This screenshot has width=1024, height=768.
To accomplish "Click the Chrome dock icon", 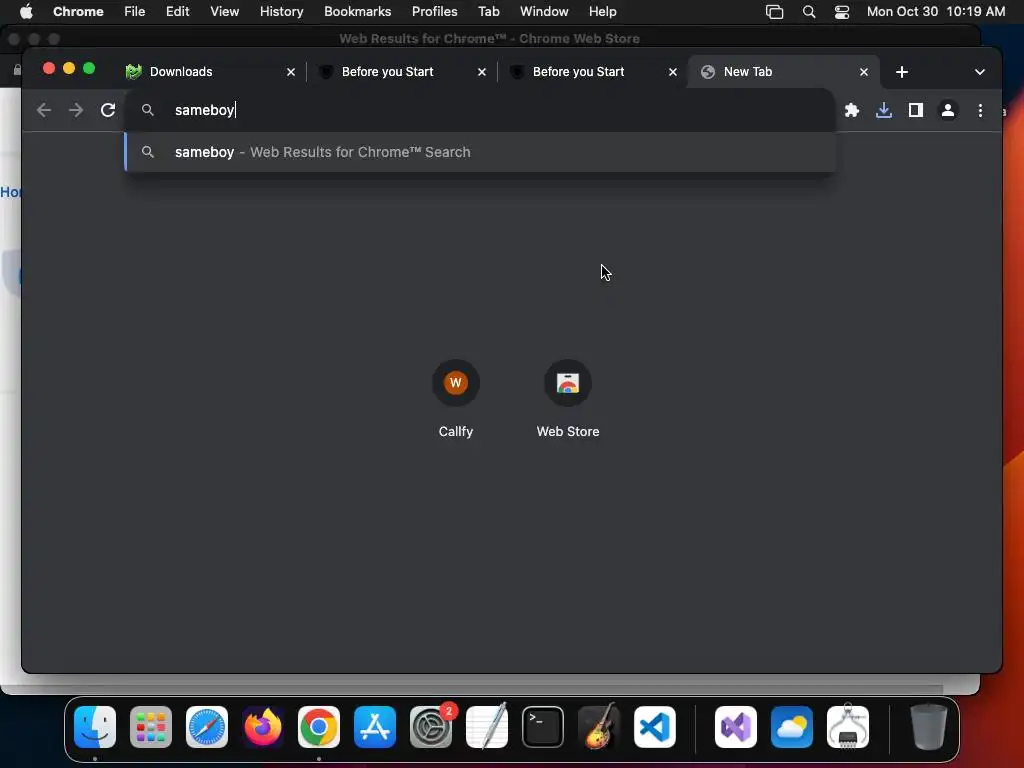I will tap(319, 727).
